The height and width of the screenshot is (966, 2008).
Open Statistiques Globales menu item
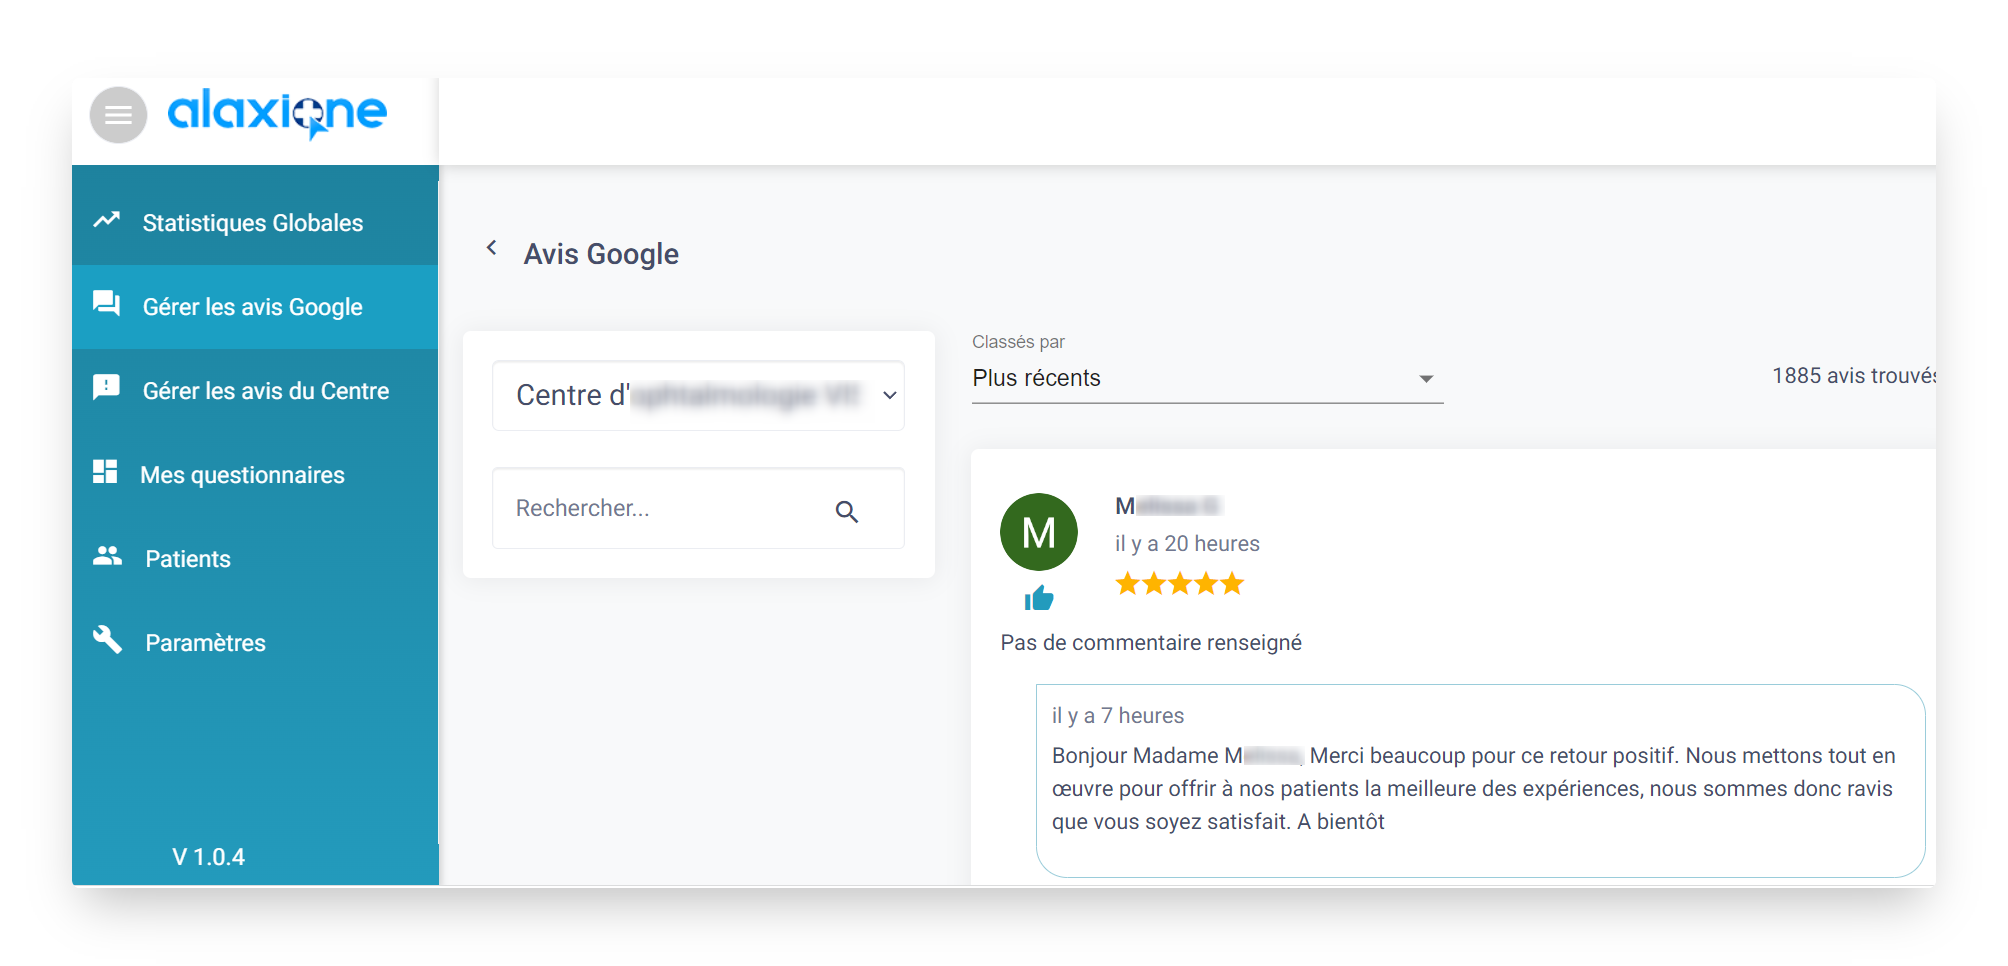pos(255,222)
